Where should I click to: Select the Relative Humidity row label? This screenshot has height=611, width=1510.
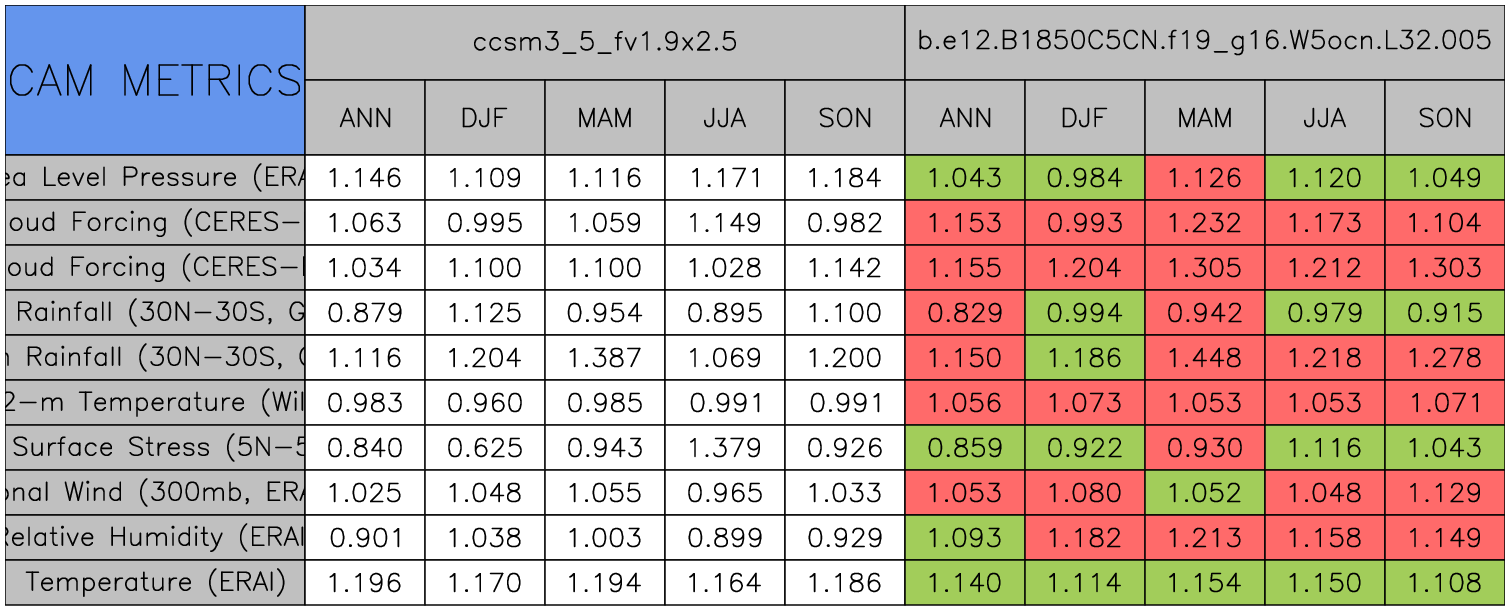pos(154,537)
